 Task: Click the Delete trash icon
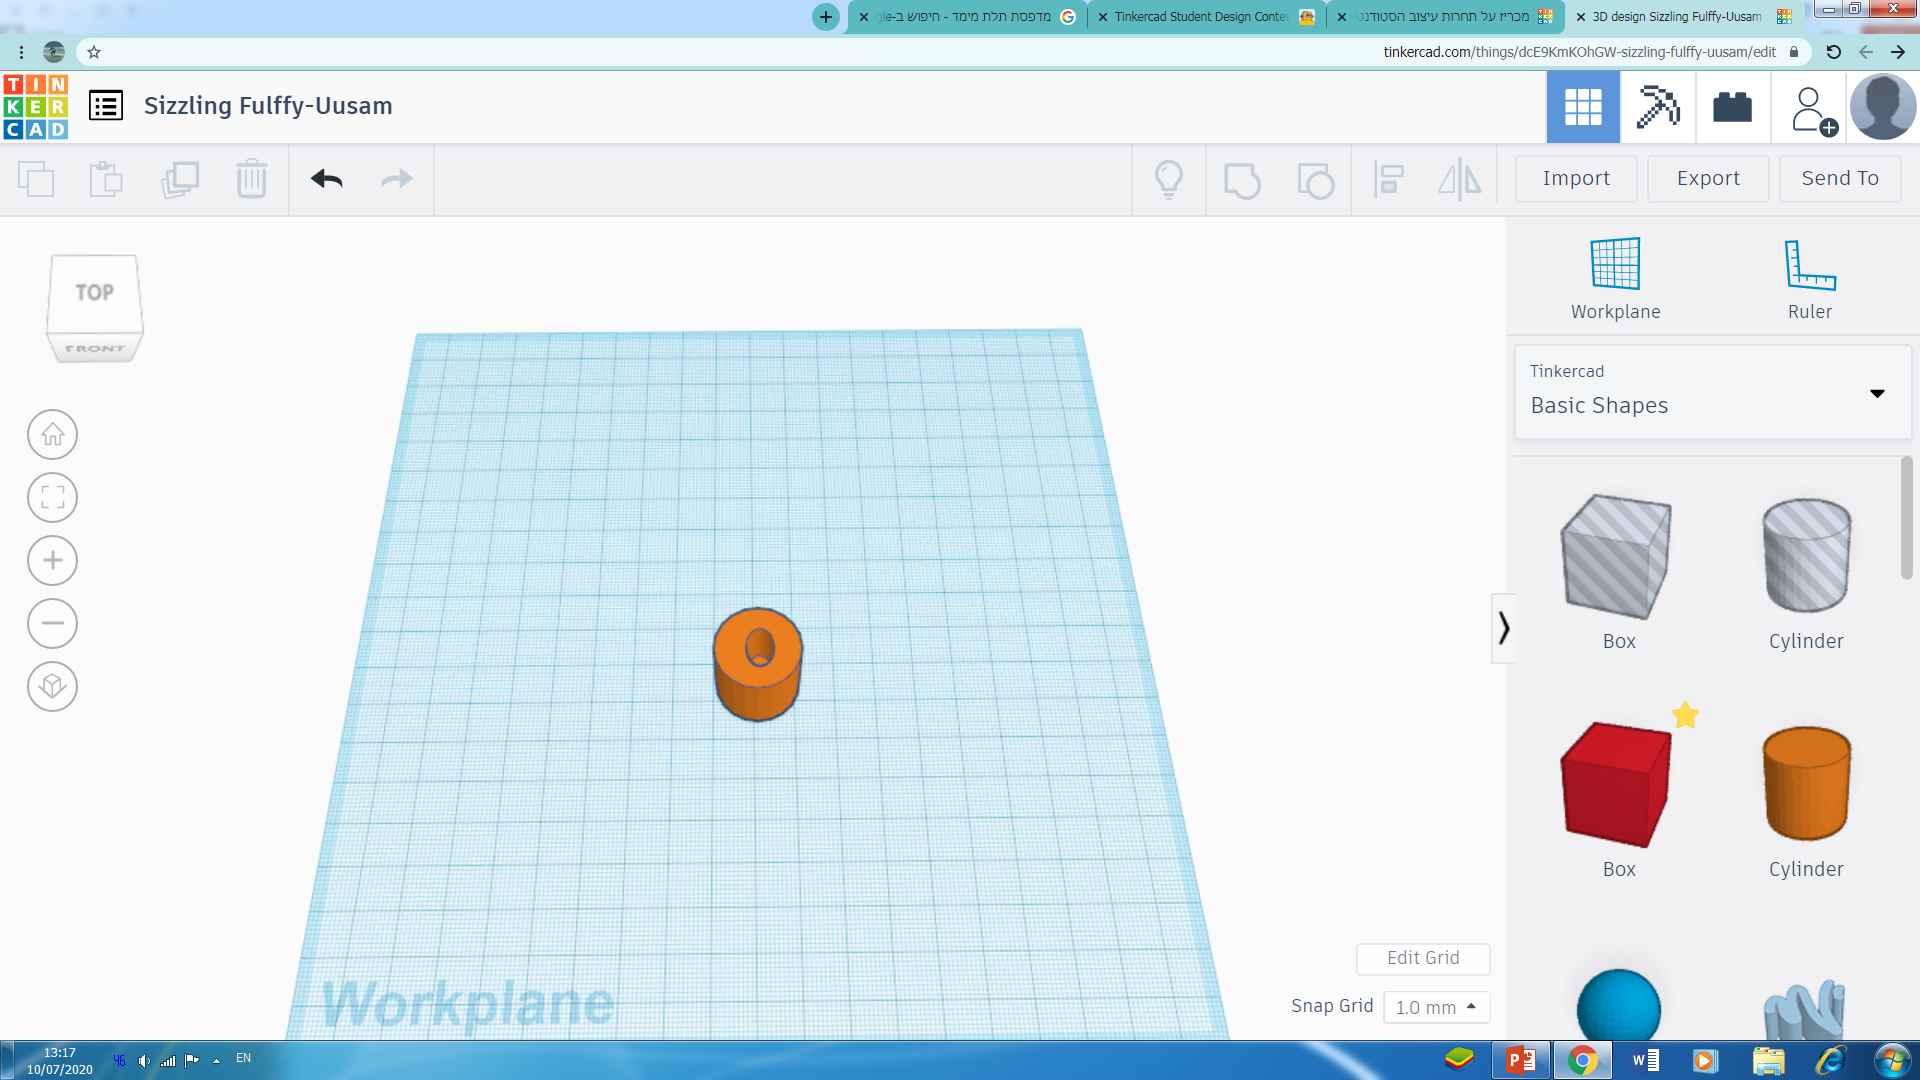[x=251, y=179]
